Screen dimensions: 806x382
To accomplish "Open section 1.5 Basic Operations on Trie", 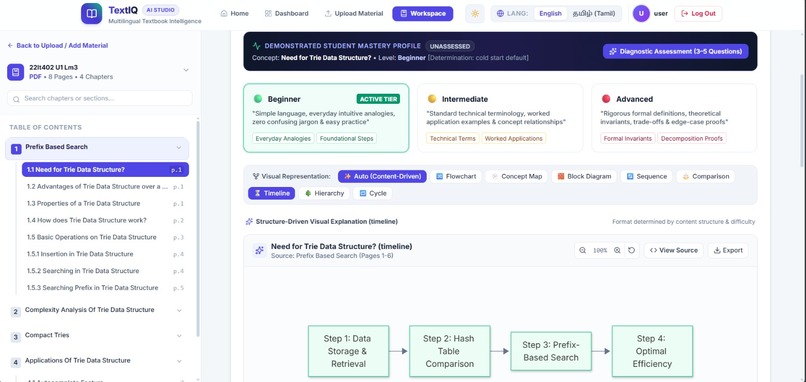I will click(x=105, y=238).
